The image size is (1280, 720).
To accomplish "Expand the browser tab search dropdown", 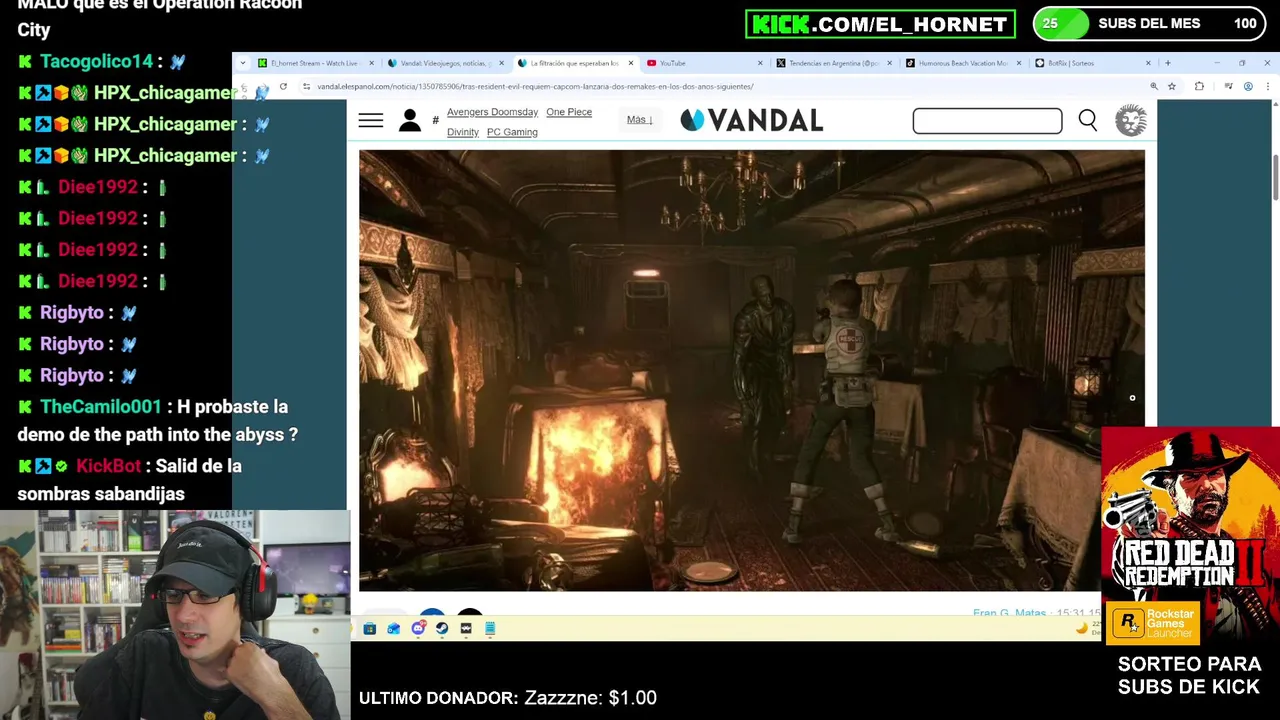I will click(242, 63).
